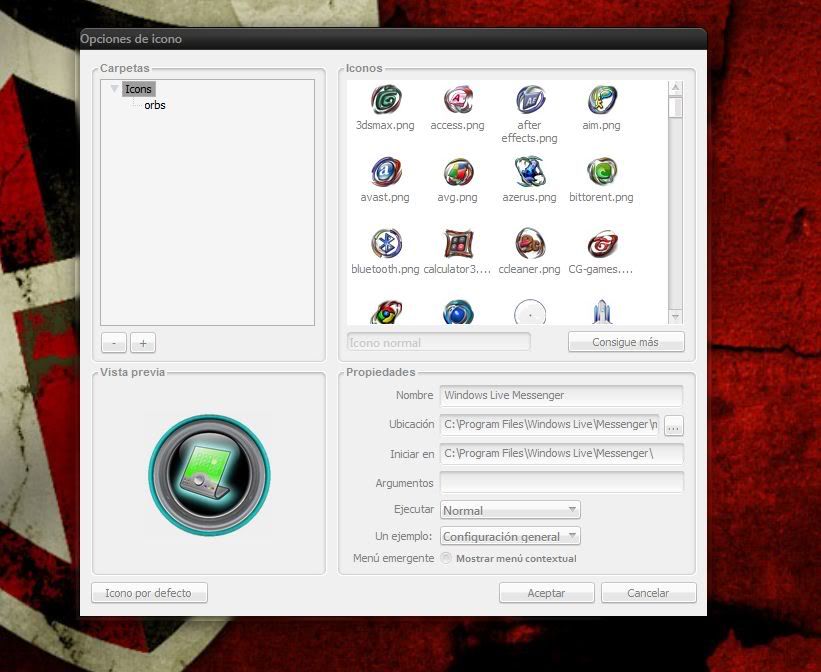Viewport: 821px width, 672px height.
Task: Choose the avg.png icon
Action: click(458, 172)
